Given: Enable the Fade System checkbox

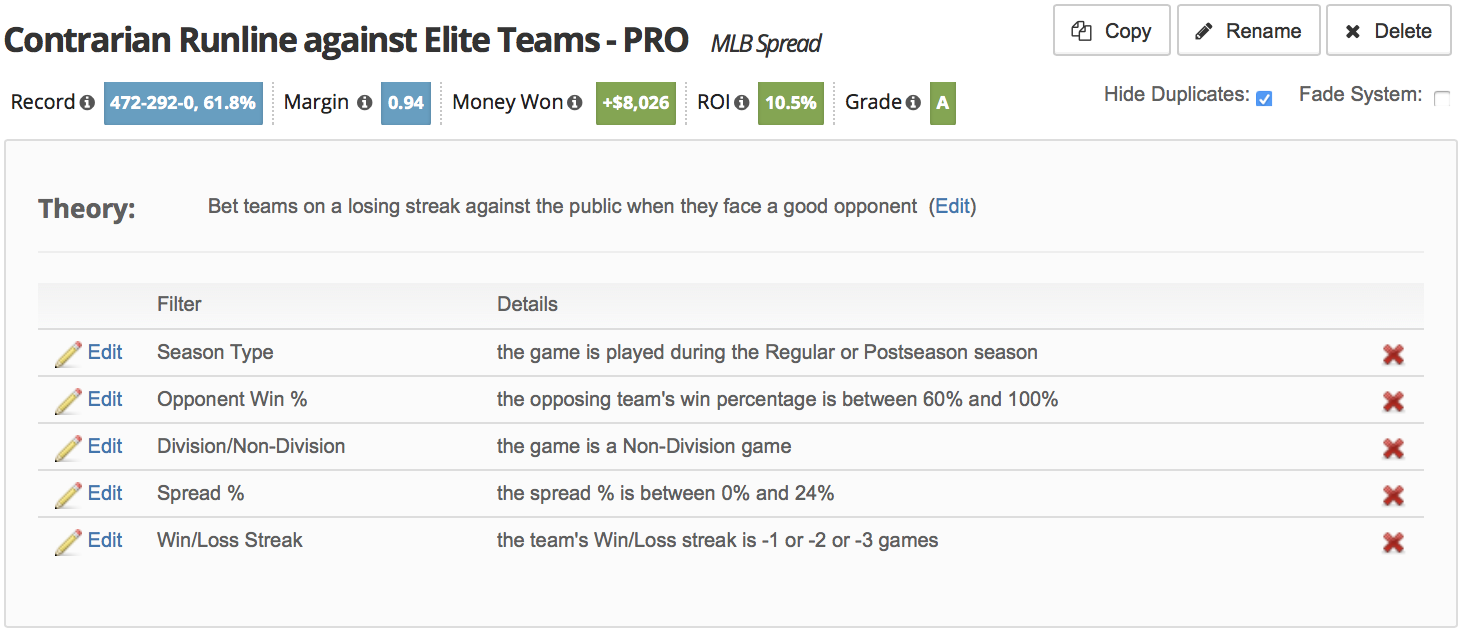Looking at the screenshot, I should 1442,98.
